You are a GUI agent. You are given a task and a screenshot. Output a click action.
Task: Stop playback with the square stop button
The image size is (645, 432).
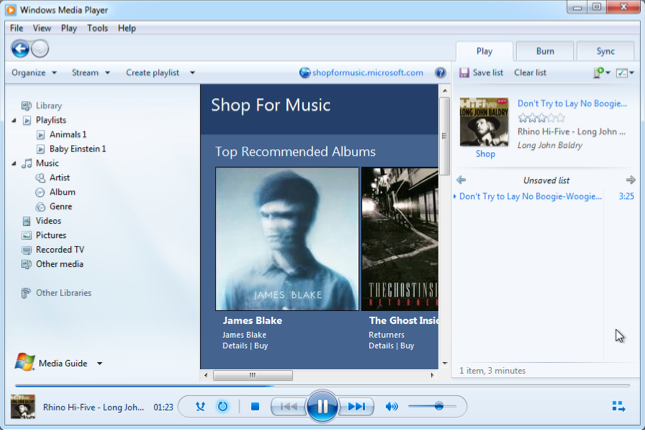[255, 407]
